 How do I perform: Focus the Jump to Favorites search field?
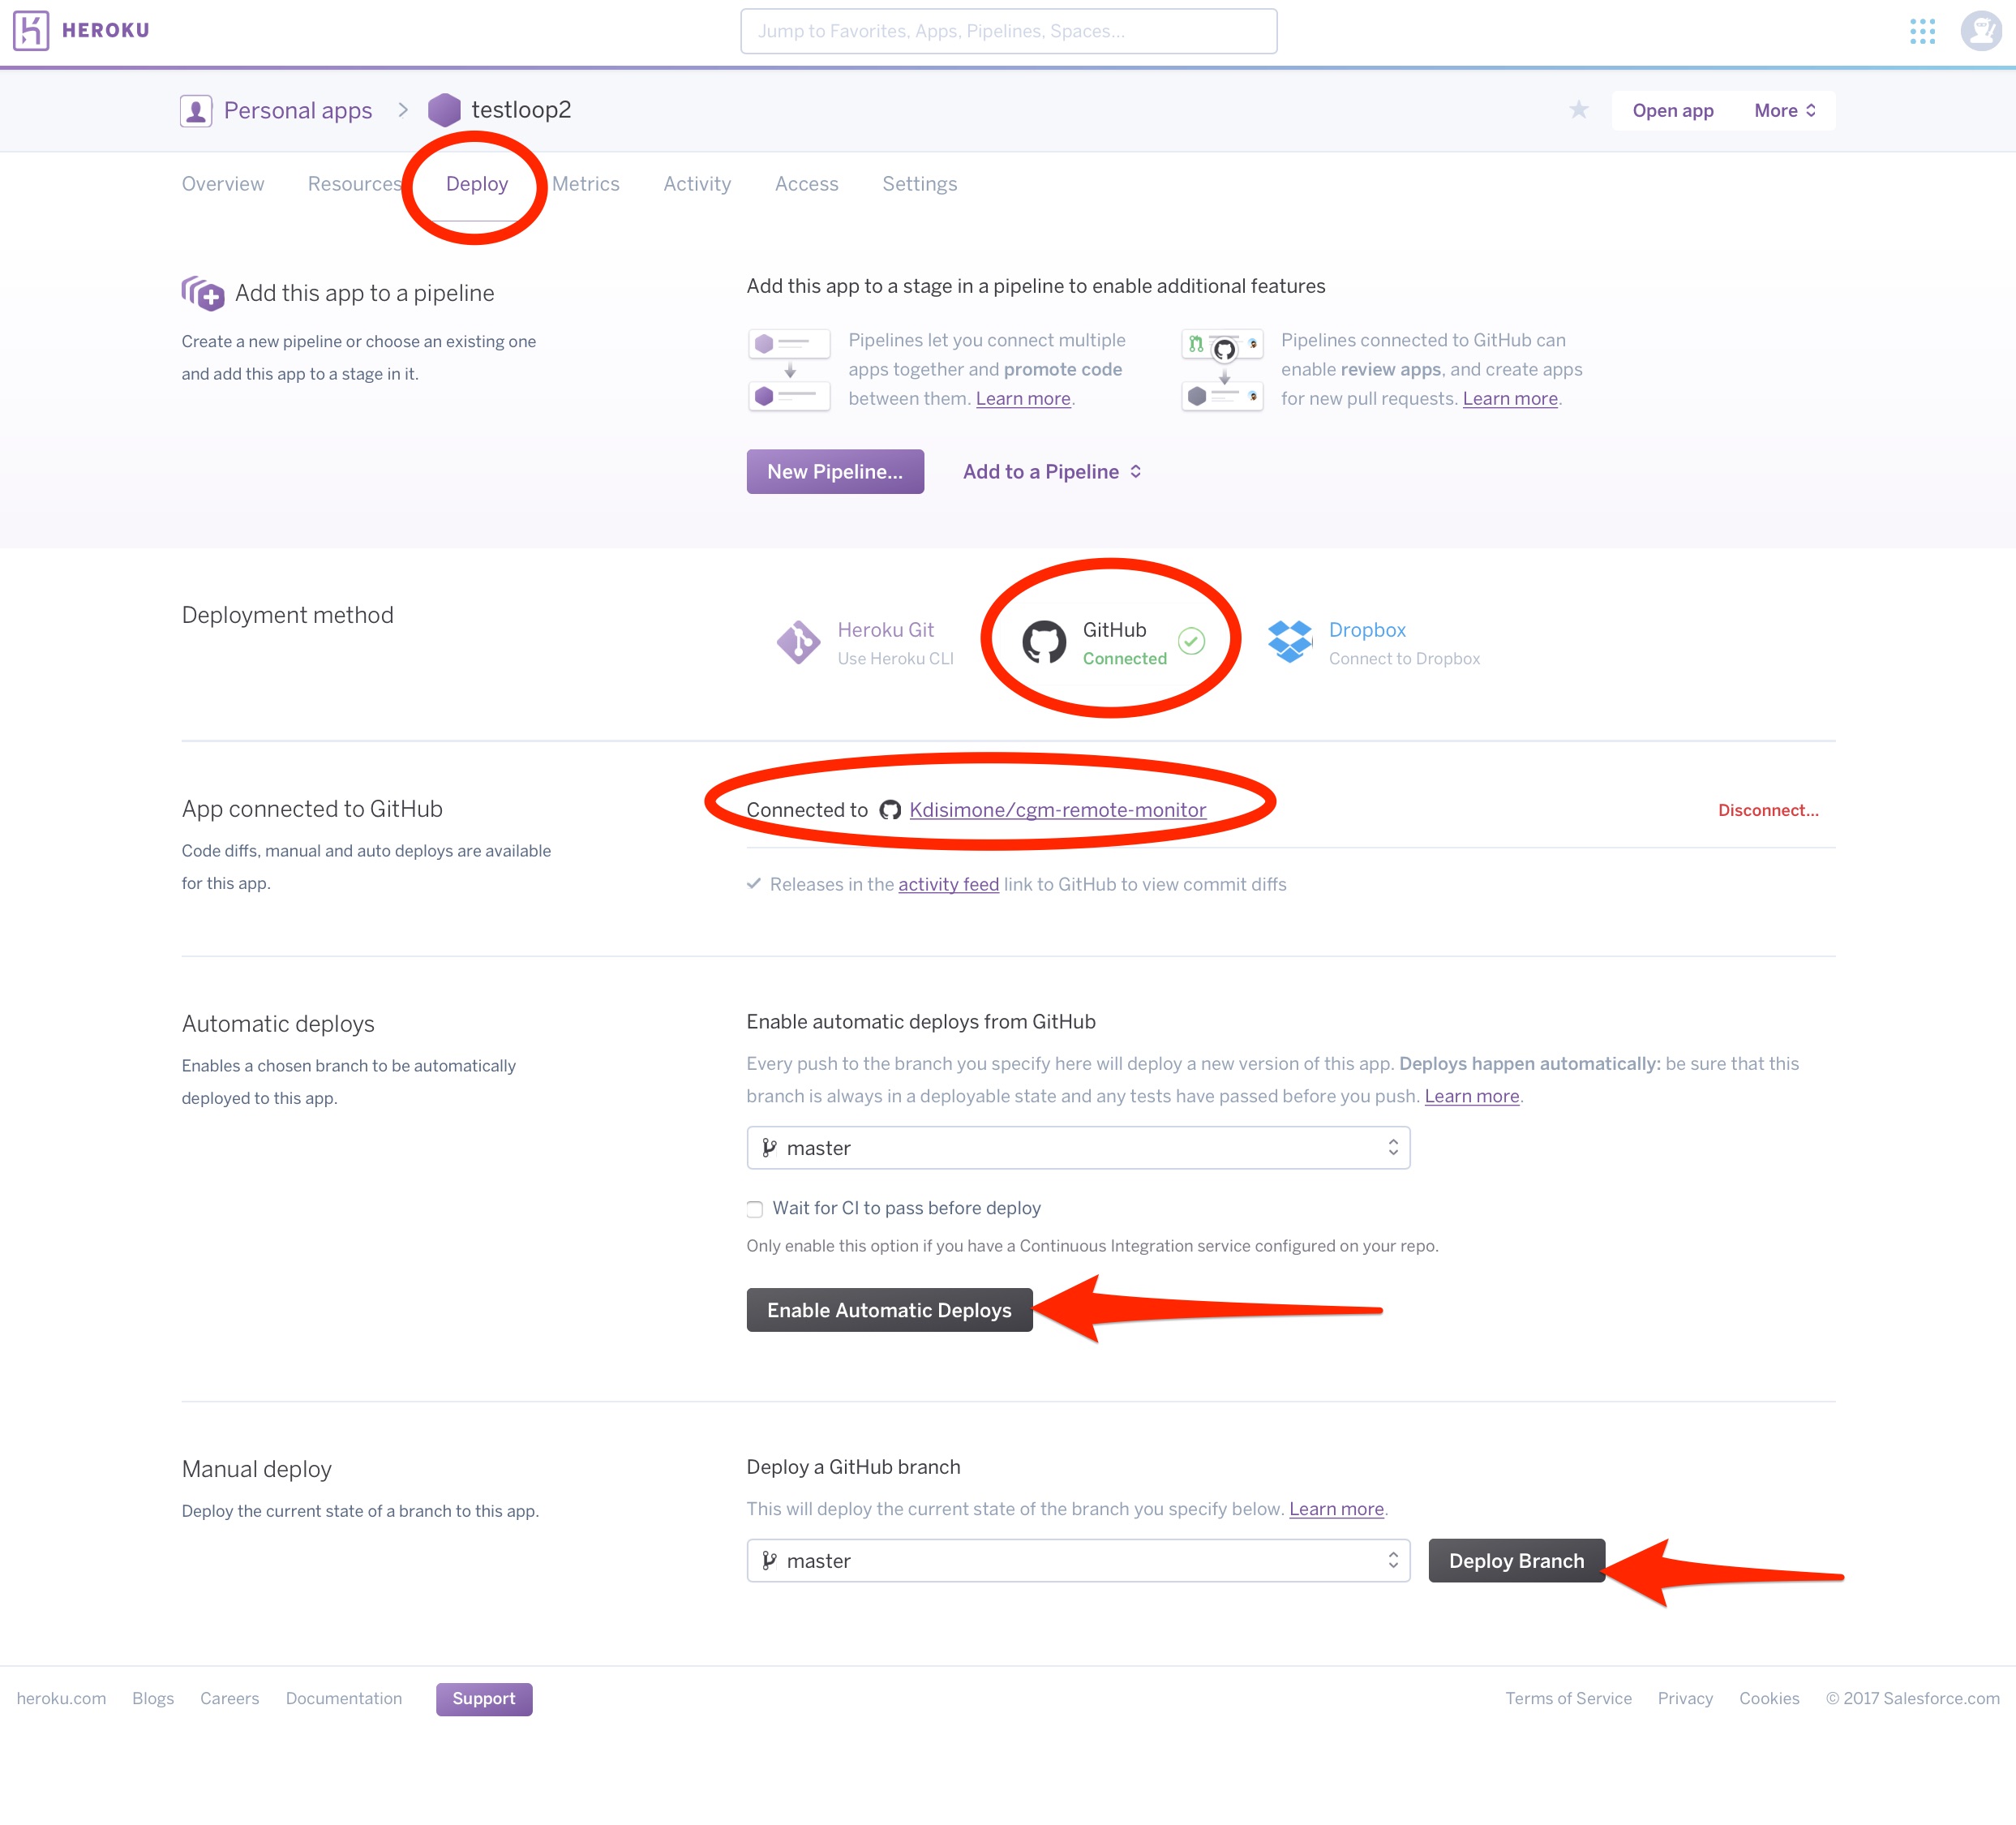1008,31
